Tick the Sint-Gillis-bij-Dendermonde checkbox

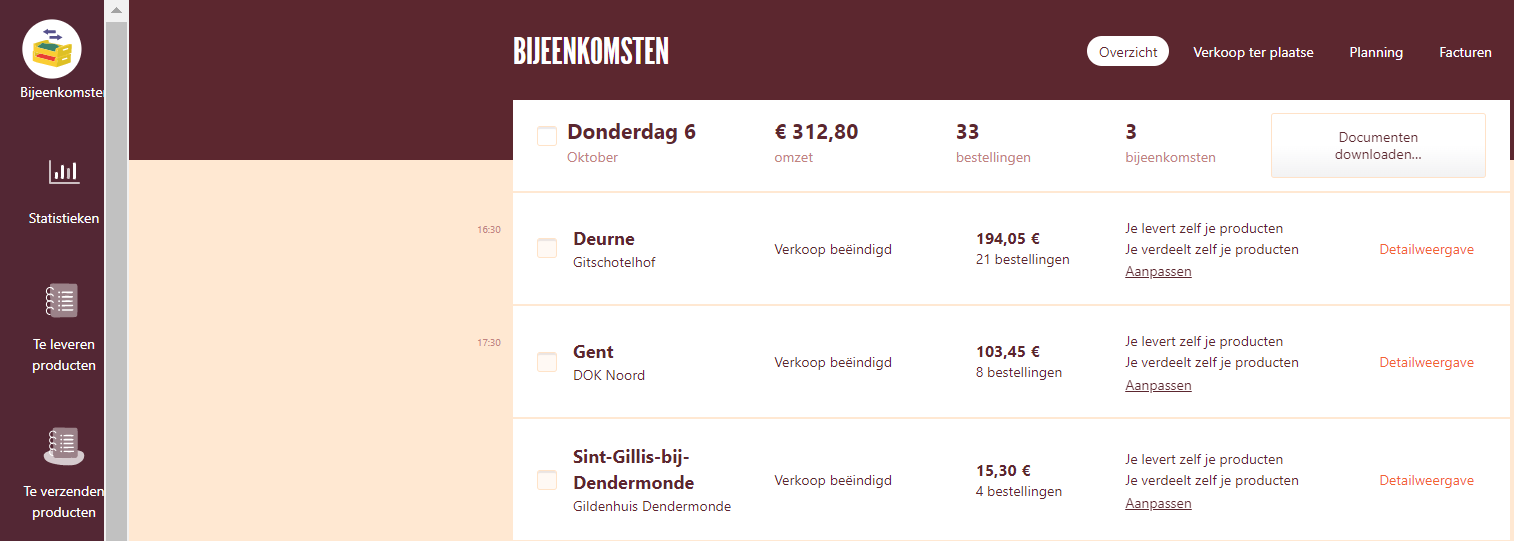pos(547,480)
